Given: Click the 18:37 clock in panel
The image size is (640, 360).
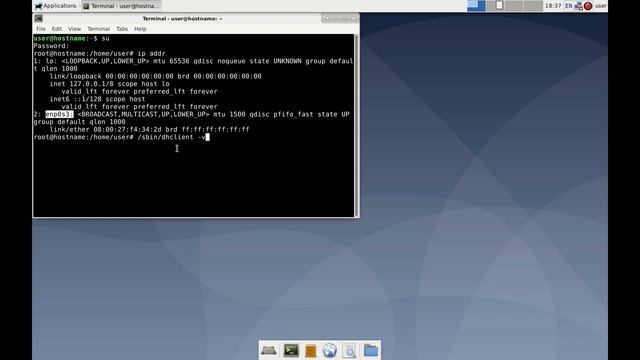Looking at the screenshot, I should (553, 6).
